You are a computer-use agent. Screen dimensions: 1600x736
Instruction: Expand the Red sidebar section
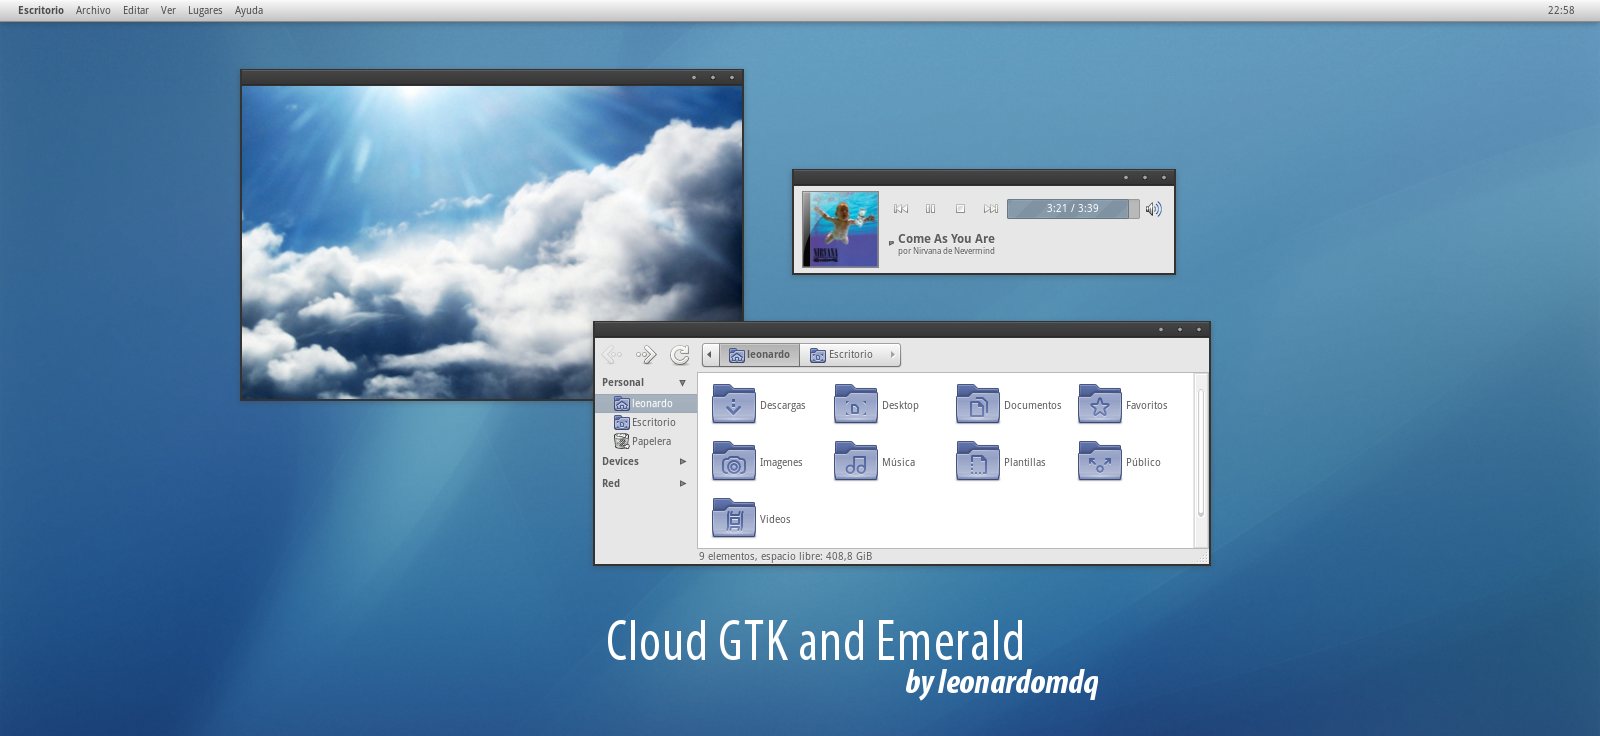(683, 484)
